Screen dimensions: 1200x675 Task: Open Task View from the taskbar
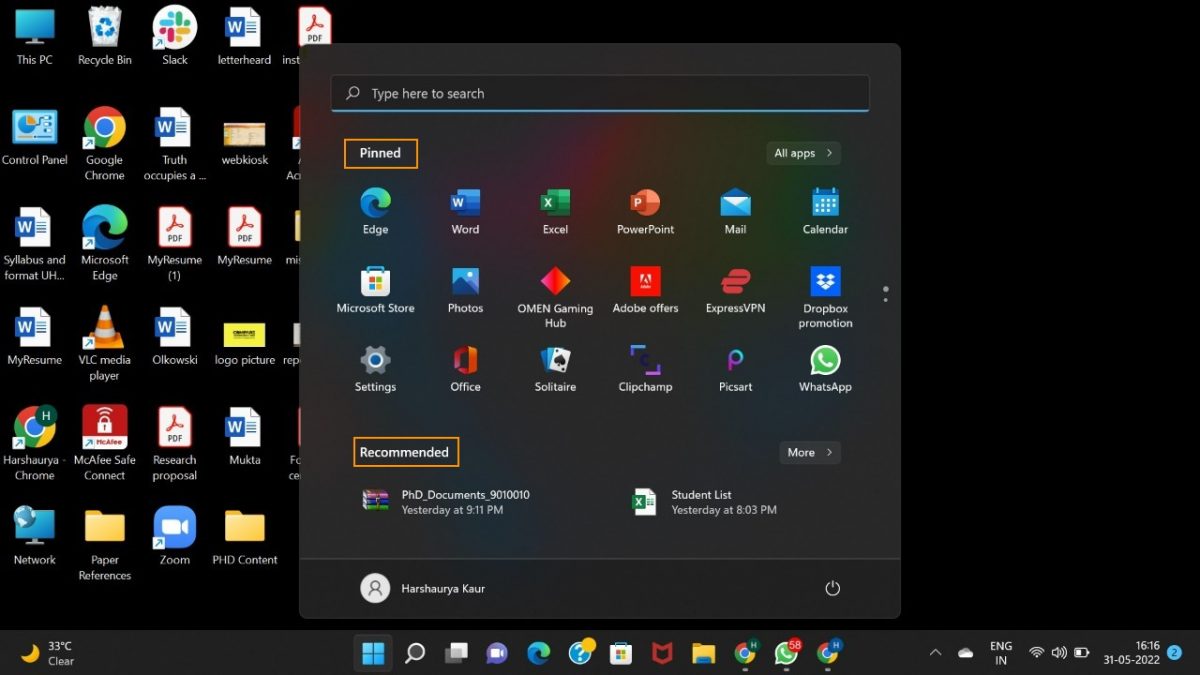[x=457, y=651]
